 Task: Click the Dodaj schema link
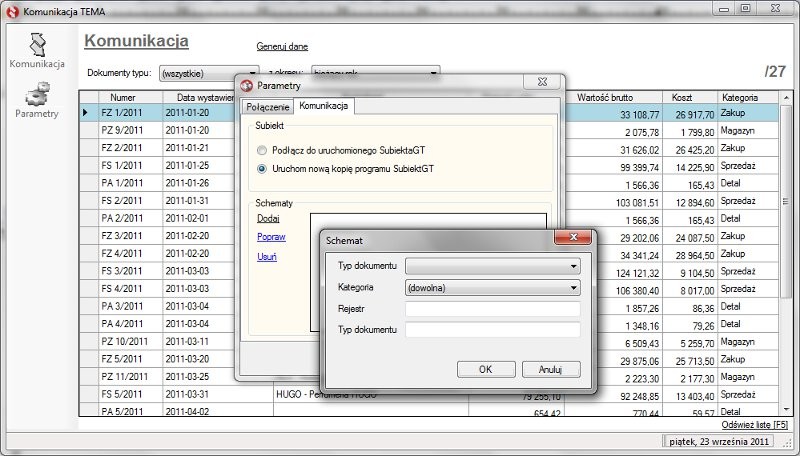(x=268, y=217)
